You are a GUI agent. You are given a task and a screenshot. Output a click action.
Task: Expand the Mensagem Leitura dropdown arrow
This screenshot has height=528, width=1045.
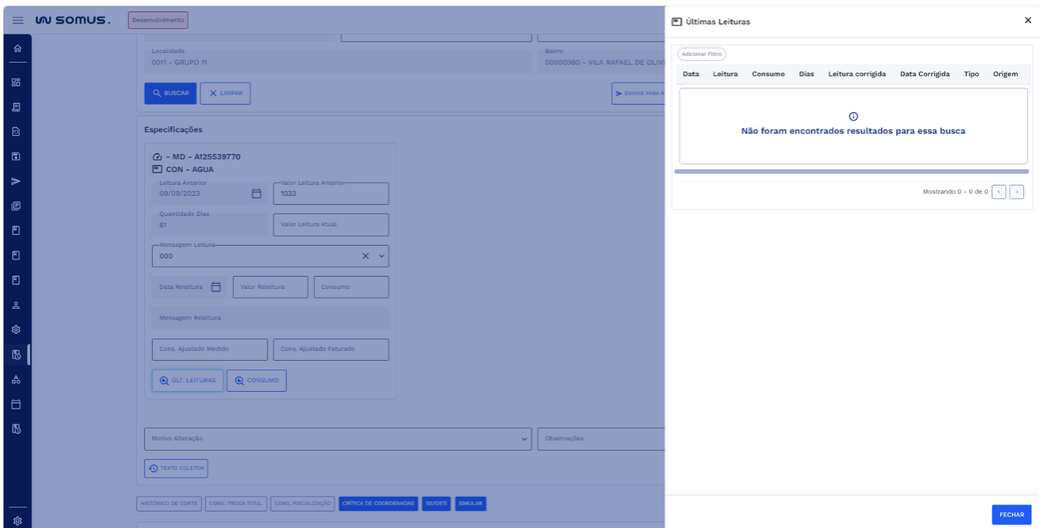pos(381,256)
